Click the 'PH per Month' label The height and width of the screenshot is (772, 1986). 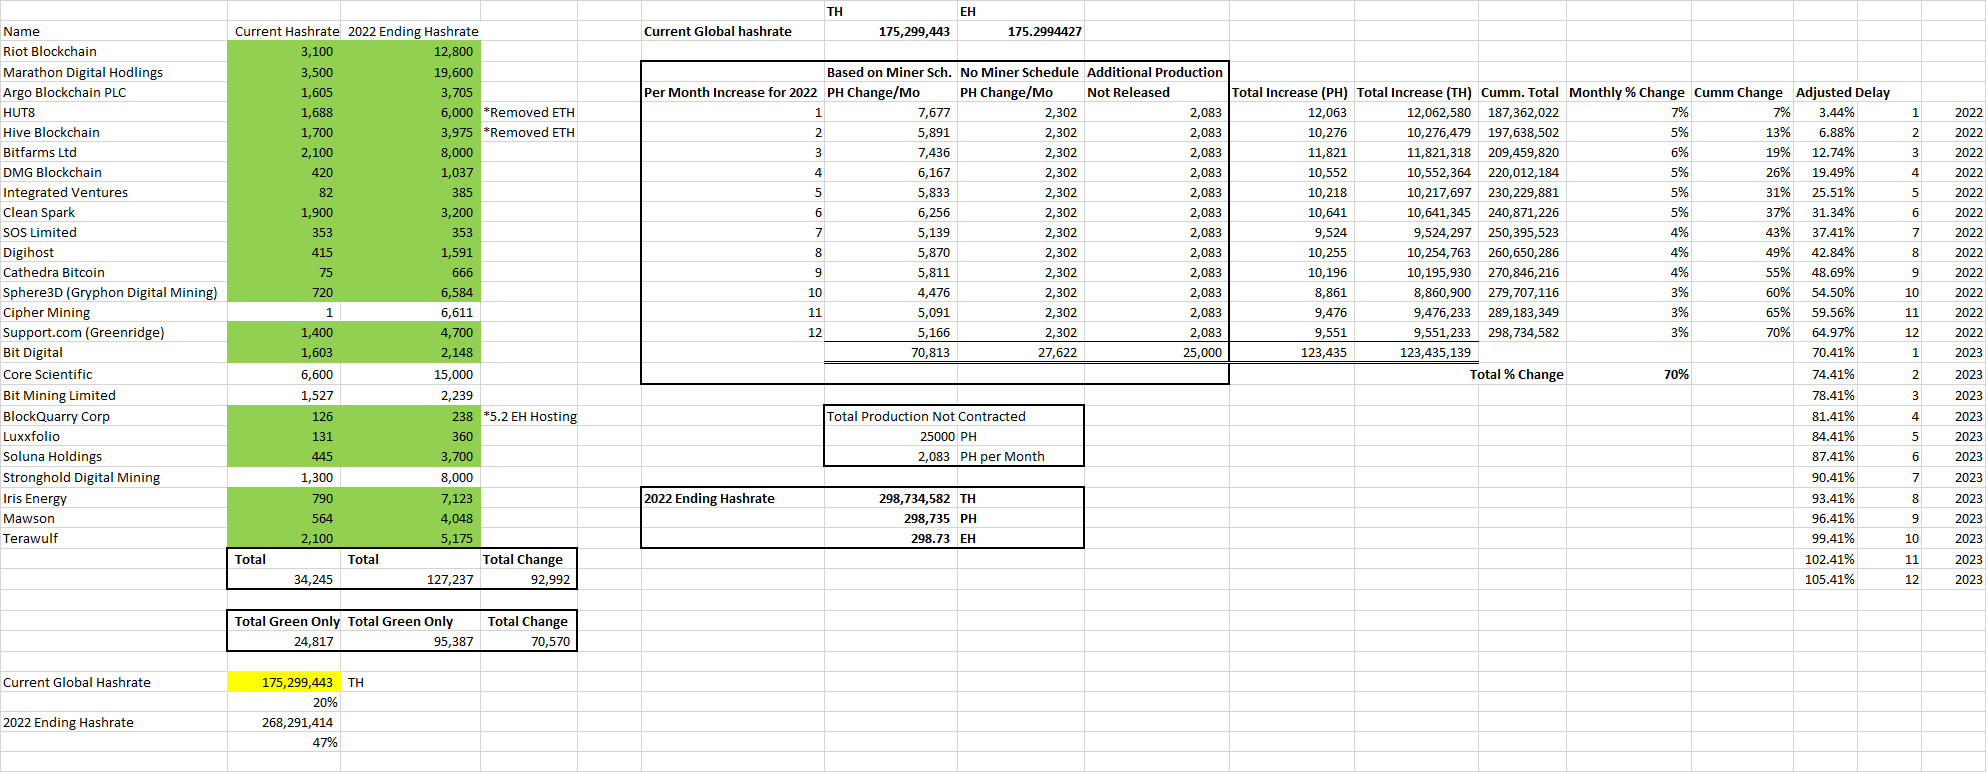tap(1002, 456)
